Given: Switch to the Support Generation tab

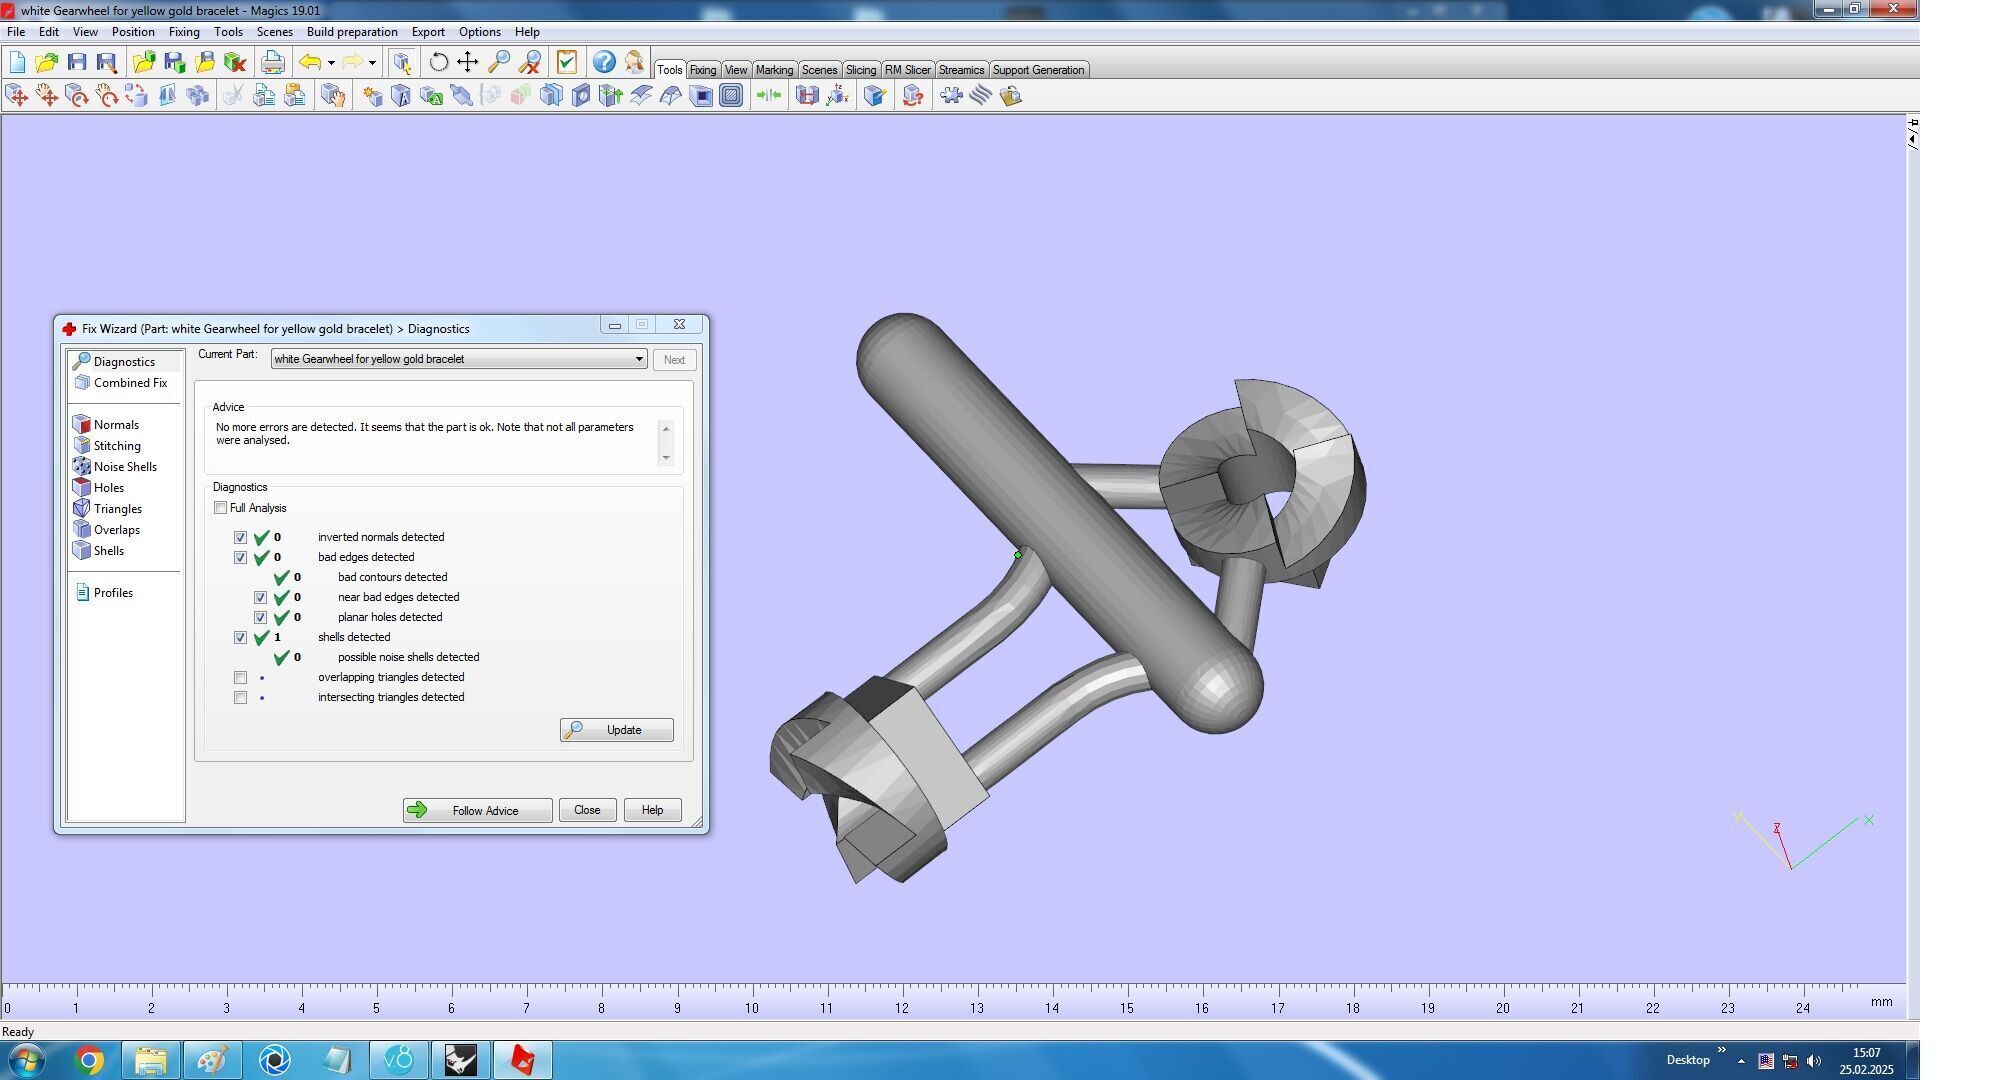Looking at the screenshot, I should pos(1037,70).
